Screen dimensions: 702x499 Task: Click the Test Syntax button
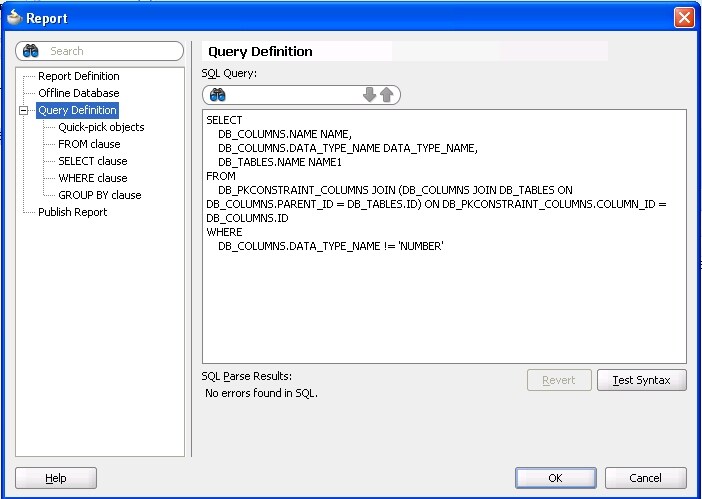point(642,380)
